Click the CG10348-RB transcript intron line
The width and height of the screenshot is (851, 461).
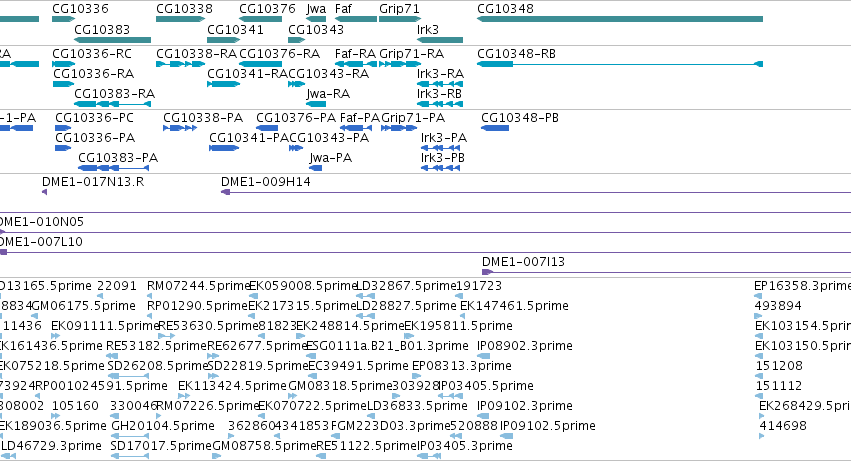[x=635, y=64]
